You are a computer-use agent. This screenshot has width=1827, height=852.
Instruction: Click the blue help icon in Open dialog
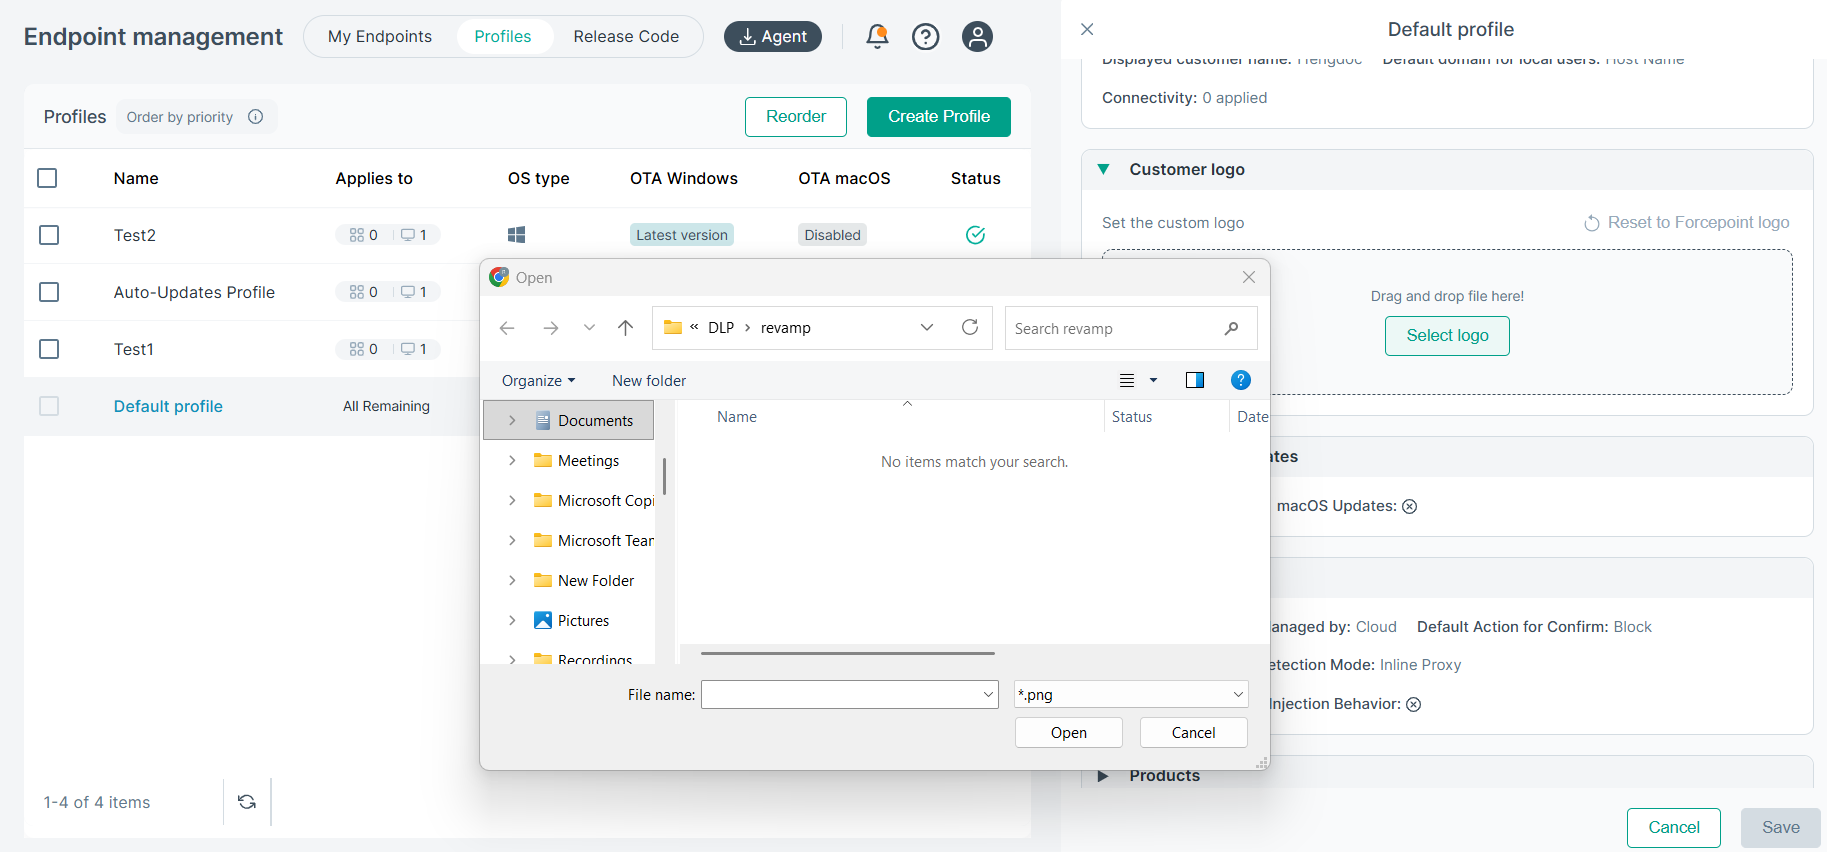1240,380
